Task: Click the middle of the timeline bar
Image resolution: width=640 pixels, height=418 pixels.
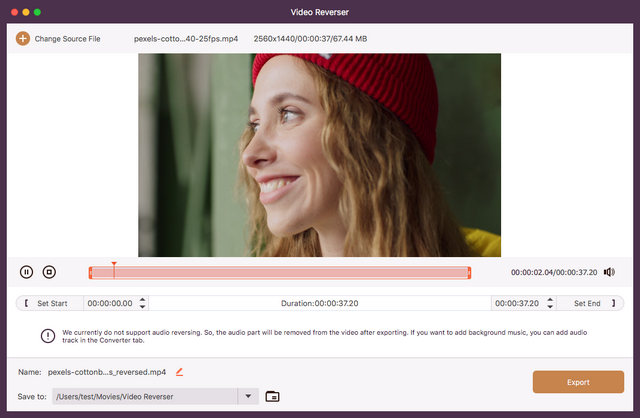Action: point(280,272)
